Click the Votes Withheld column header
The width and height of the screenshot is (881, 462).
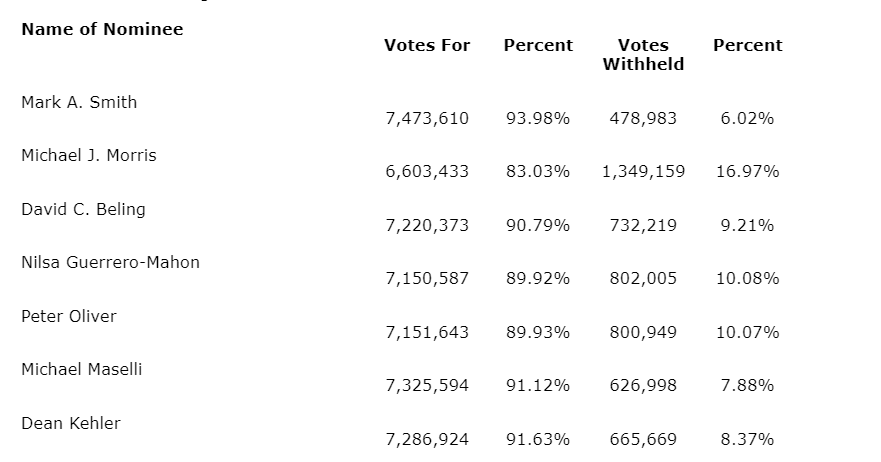(x=643, y=55)
